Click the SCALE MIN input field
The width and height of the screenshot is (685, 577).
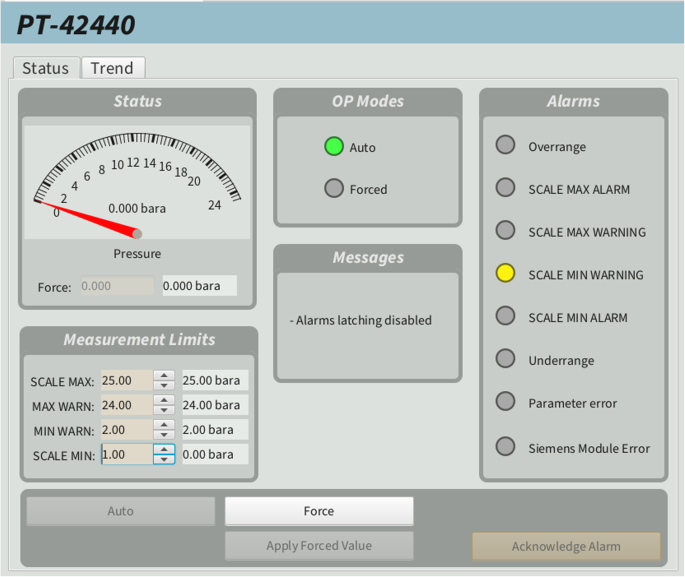pos(127,454)
